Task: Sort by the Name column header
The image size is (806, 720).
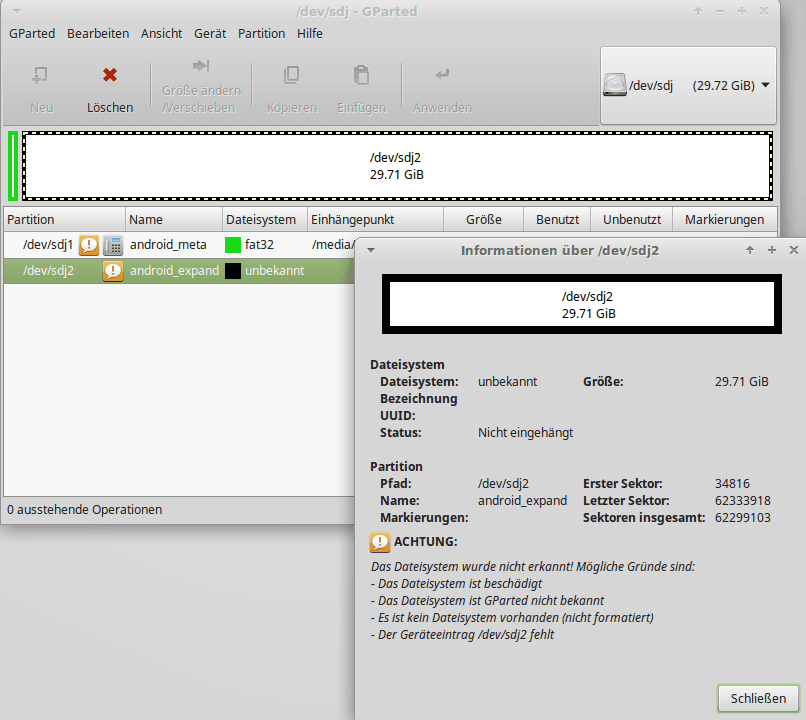Action: pos(174,219)
